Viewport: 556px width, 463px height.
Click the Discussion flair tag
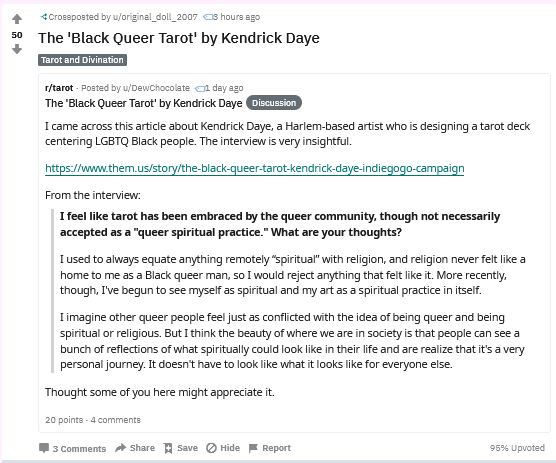[274, 103]
